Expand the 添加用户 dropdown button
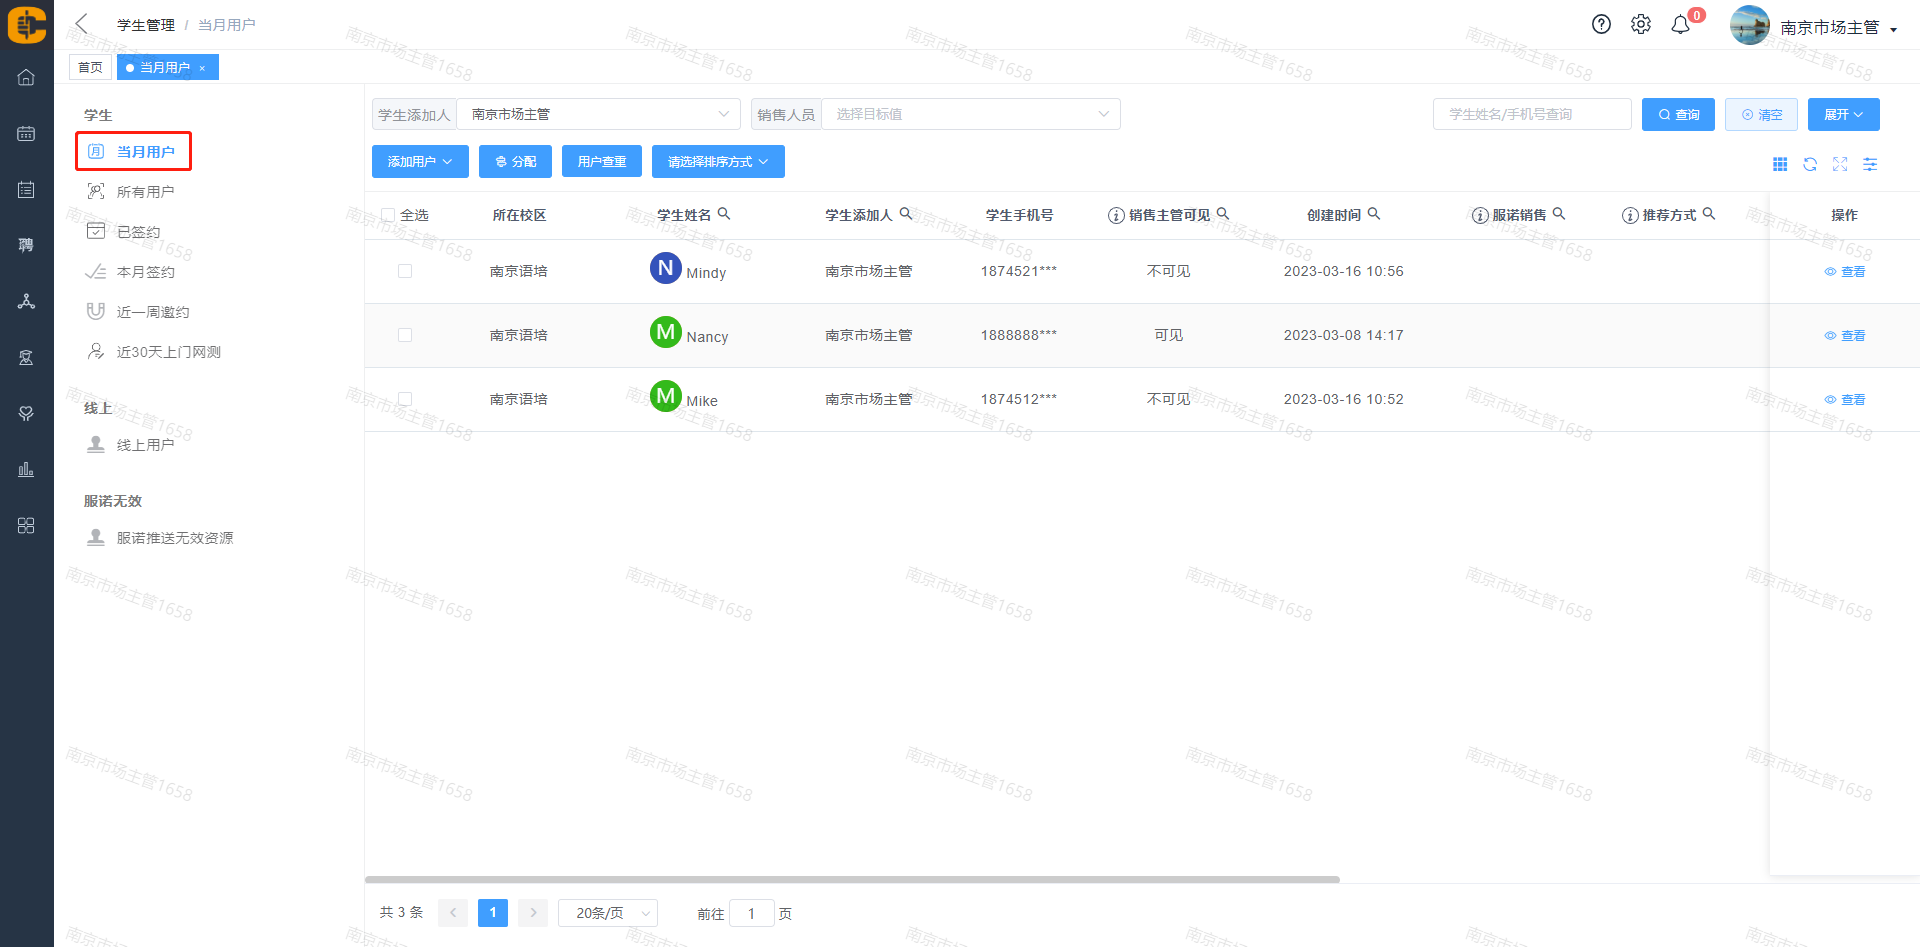1920x947 pixels. [x=420, y=162]
